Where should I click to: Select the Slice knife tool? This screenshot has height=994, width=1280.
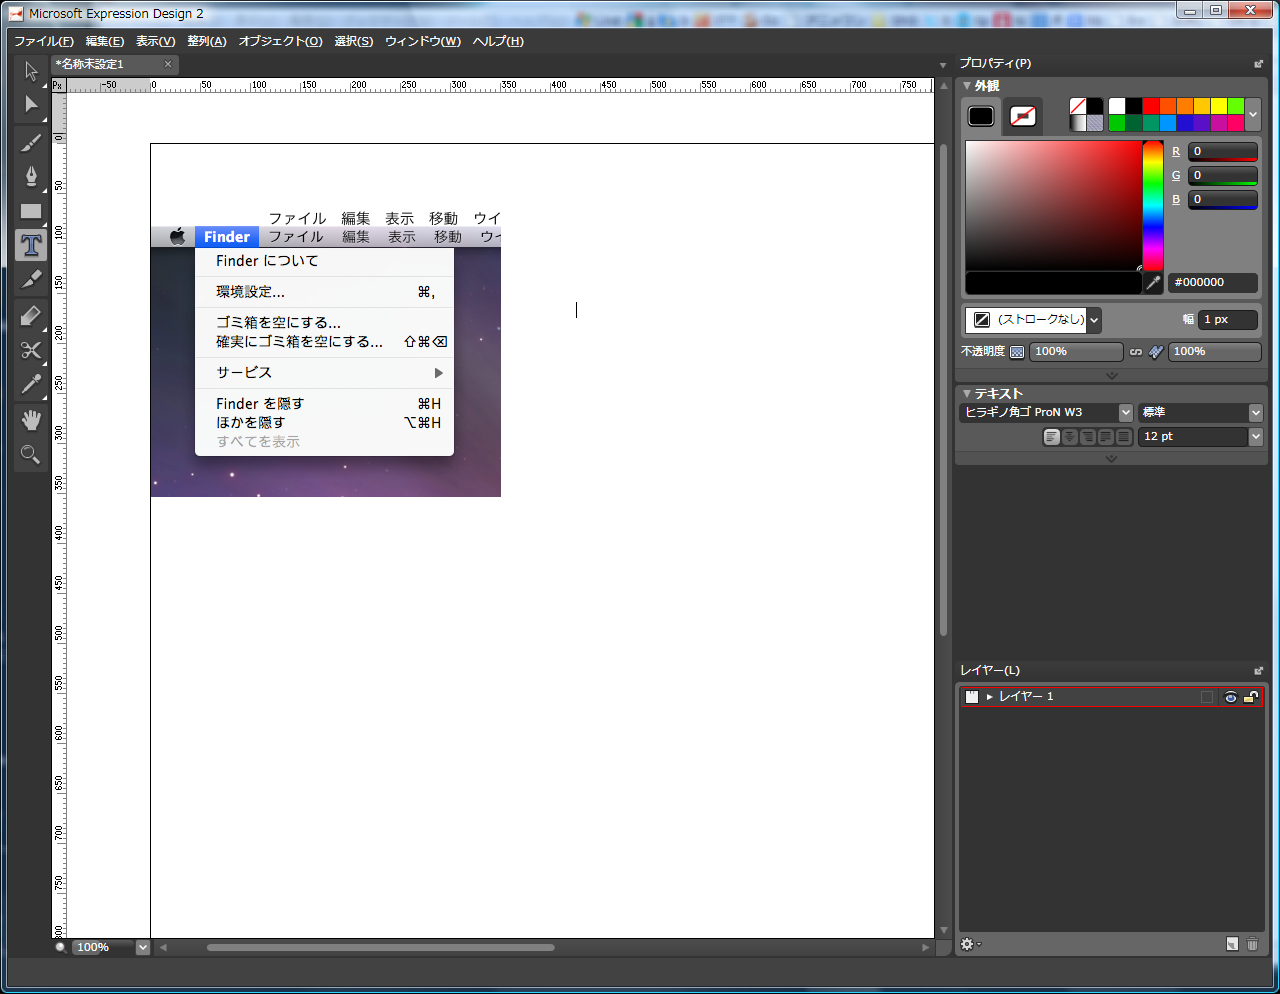tap(31, 280)
